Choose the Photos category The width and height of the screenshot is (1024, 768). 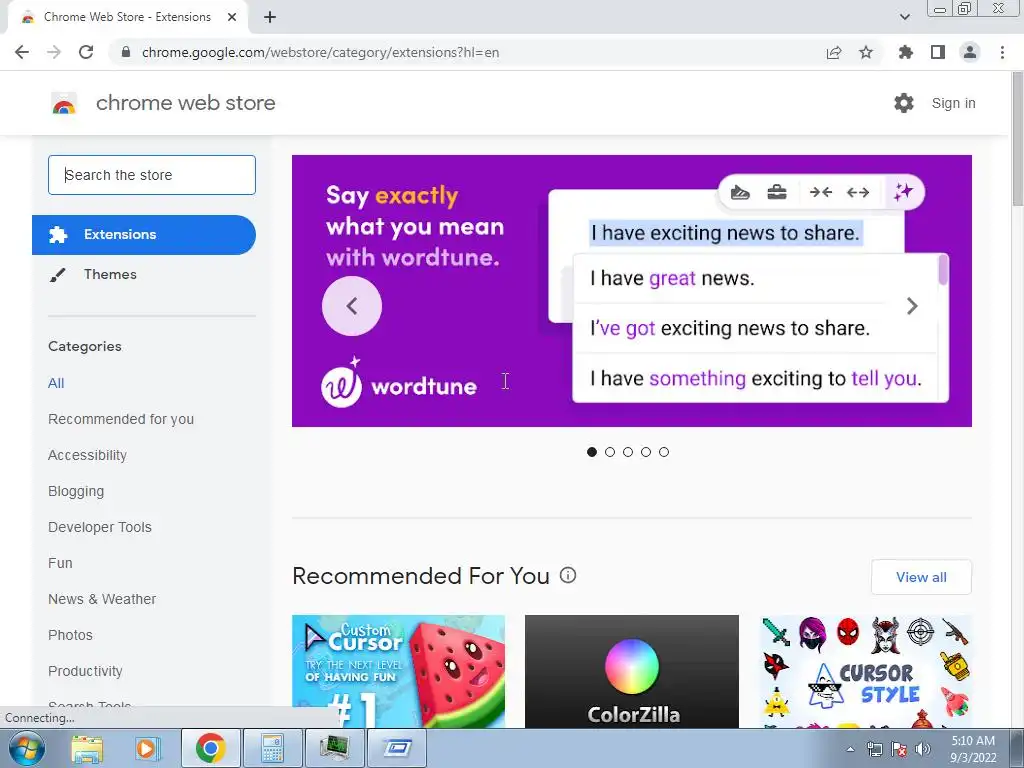tap(71, 635)
